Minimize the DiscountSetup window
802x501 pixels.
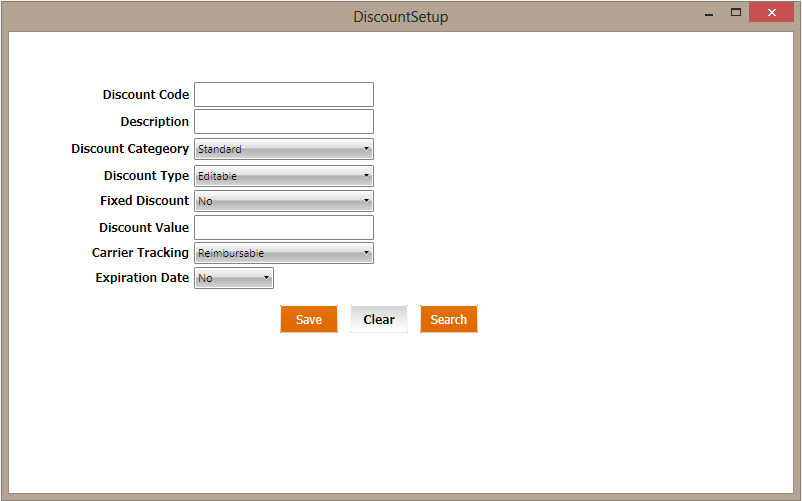tap(709, 13)
